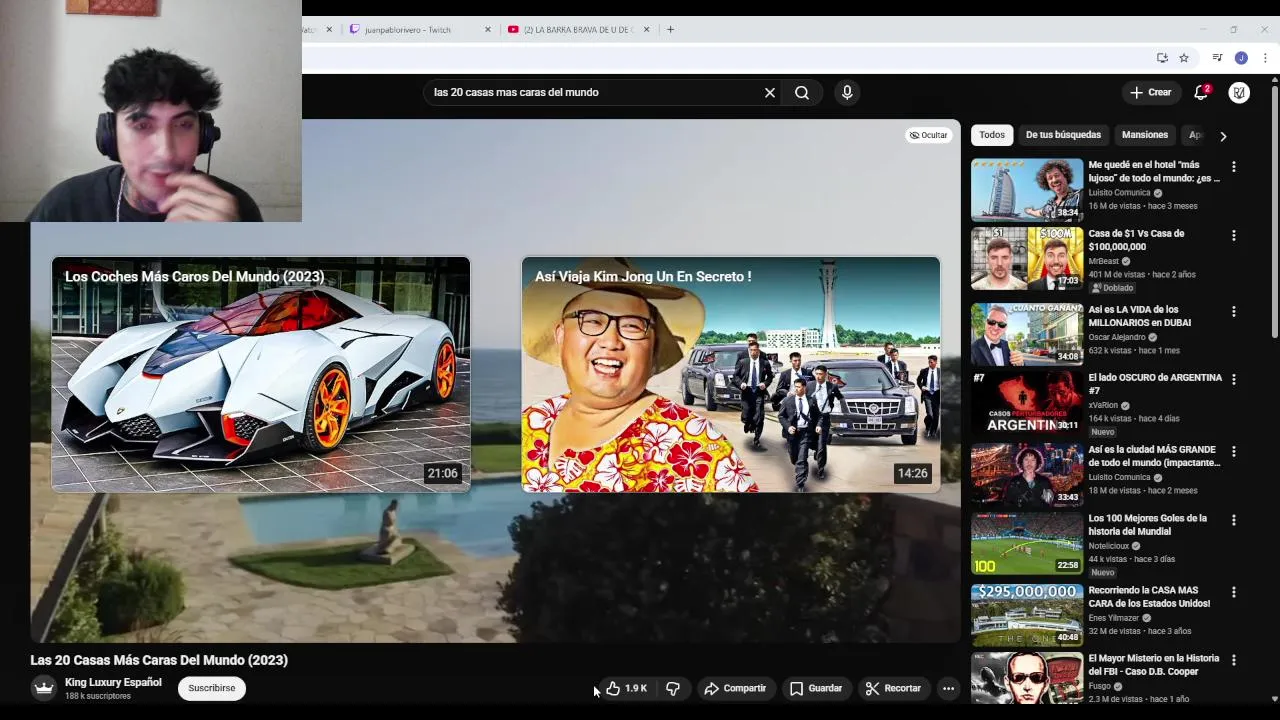Viewport: 1280px width, 720px height.
Task: Dislike the video
Action: [x=673, y=688]
